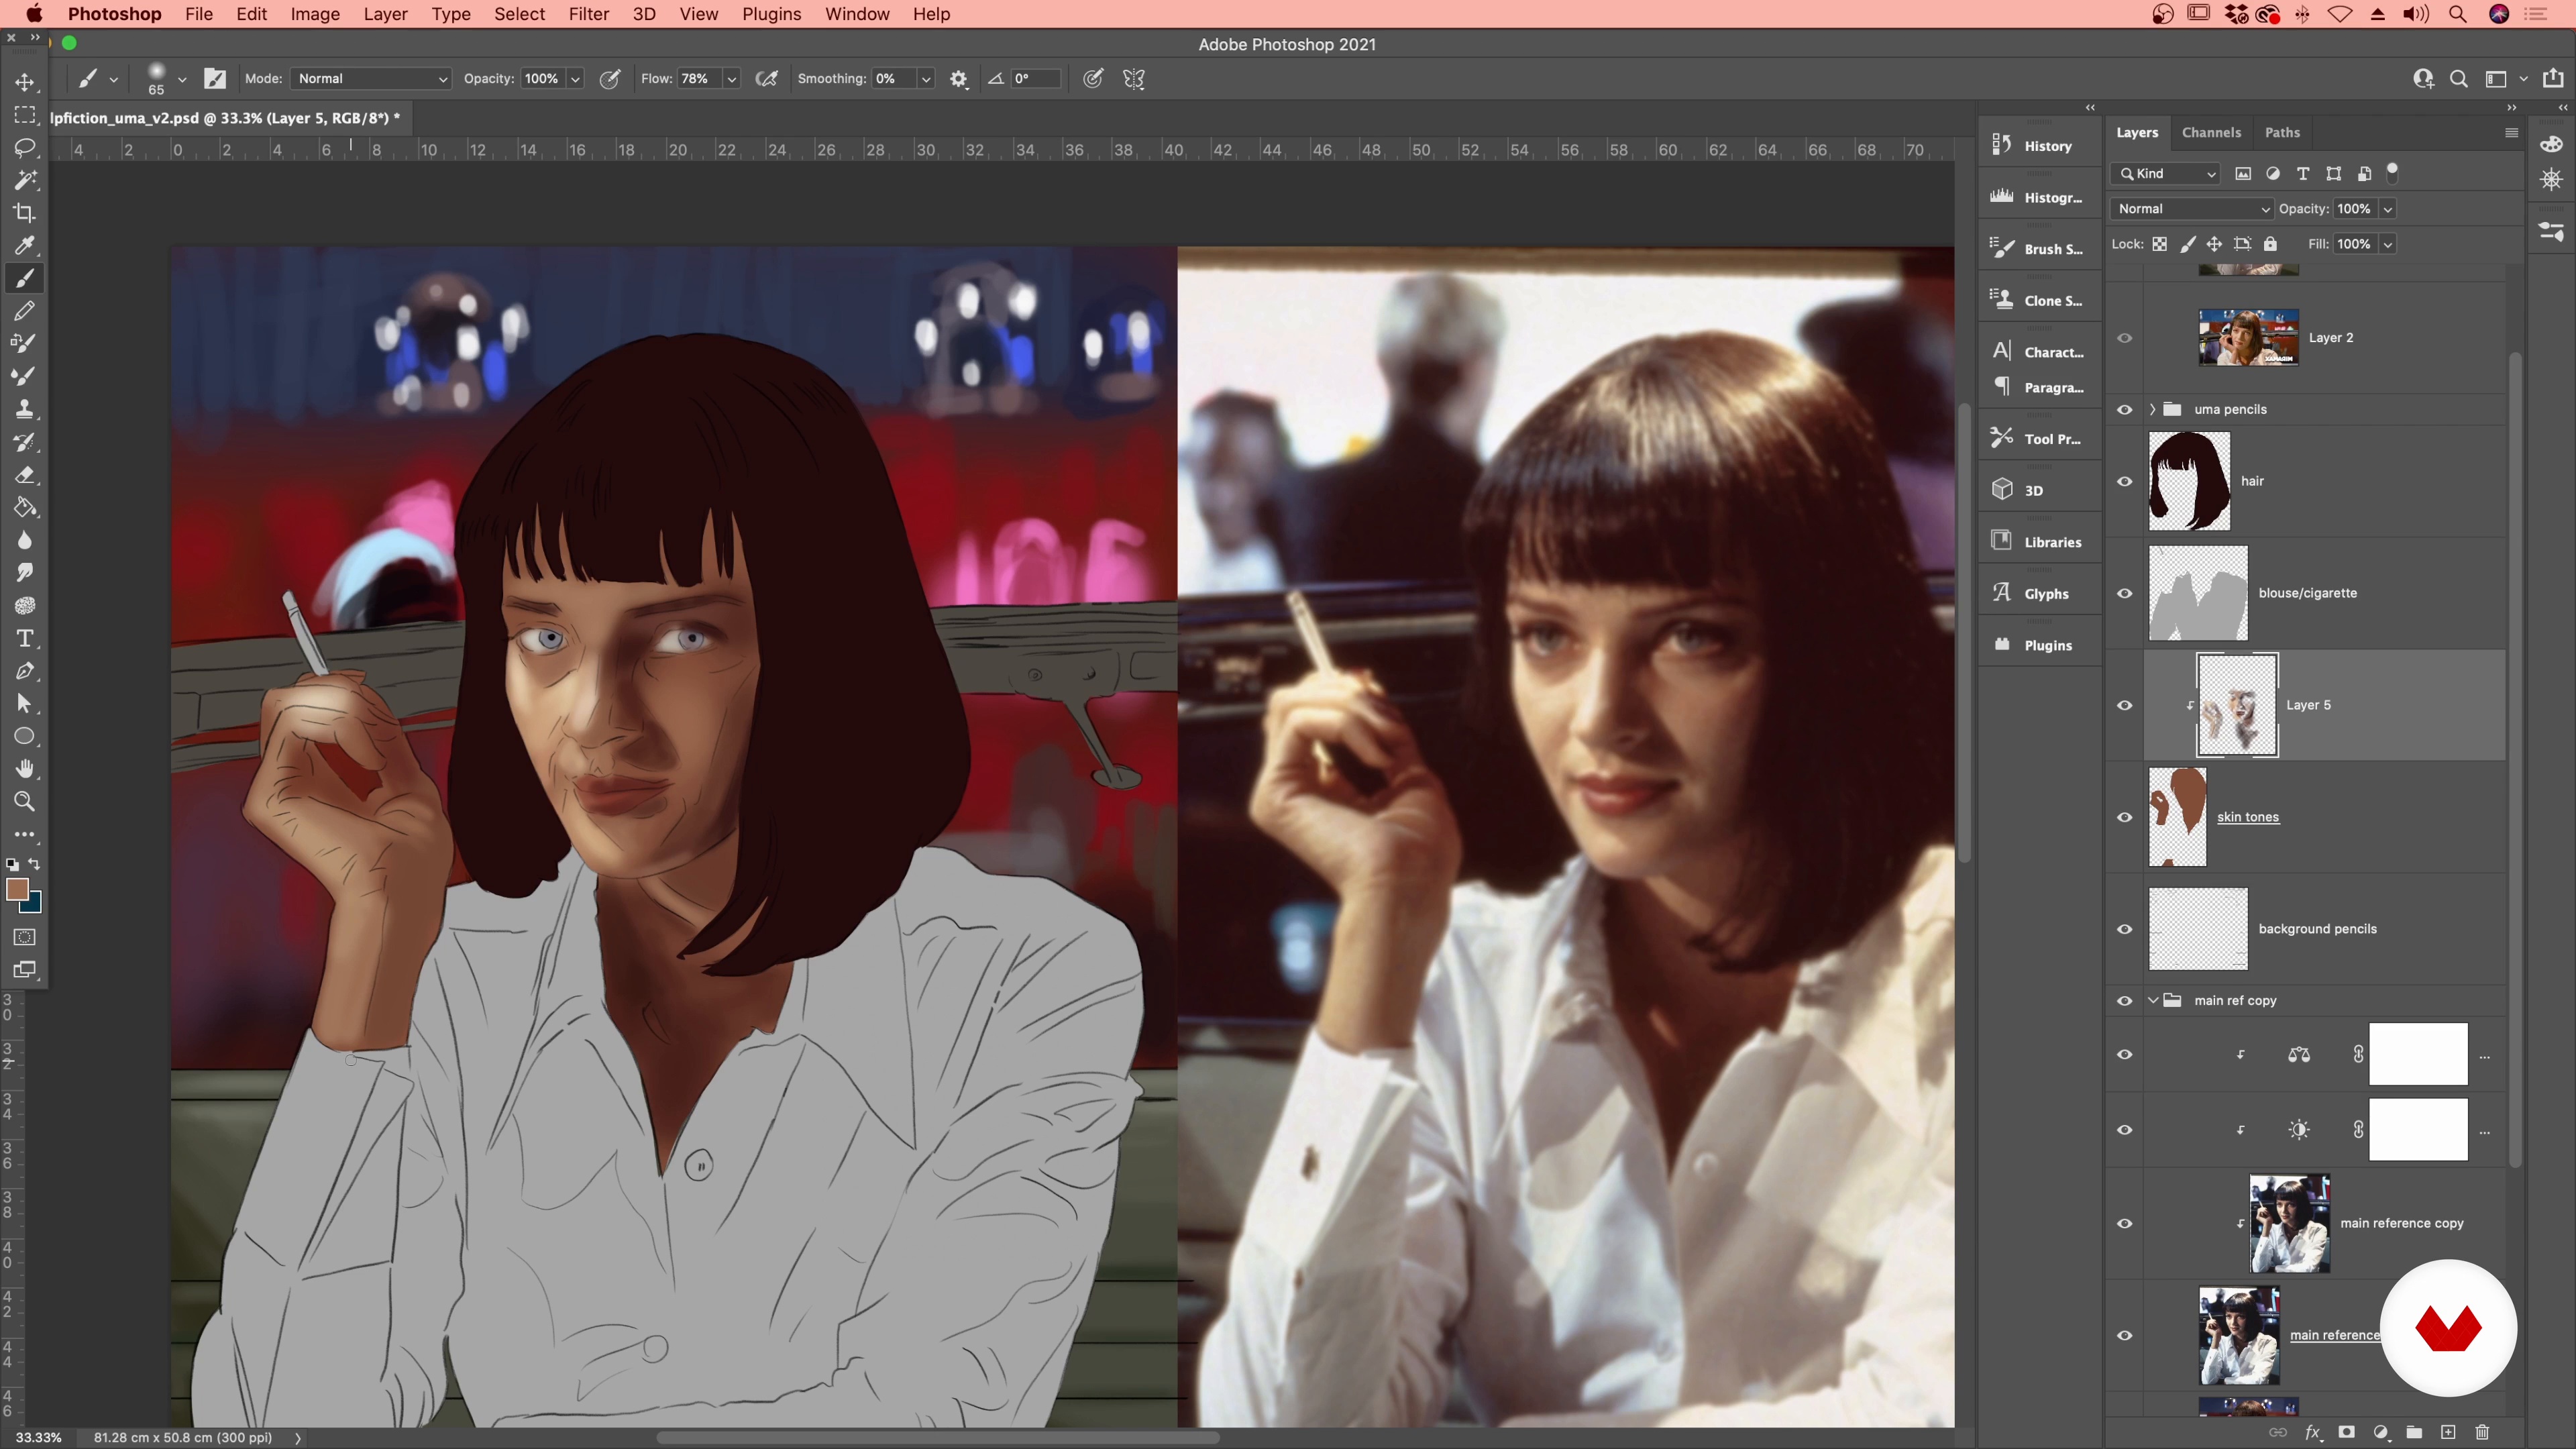Select the Eyedropper tool
The image size is (2576, 1449).
(x=25, y=245)
